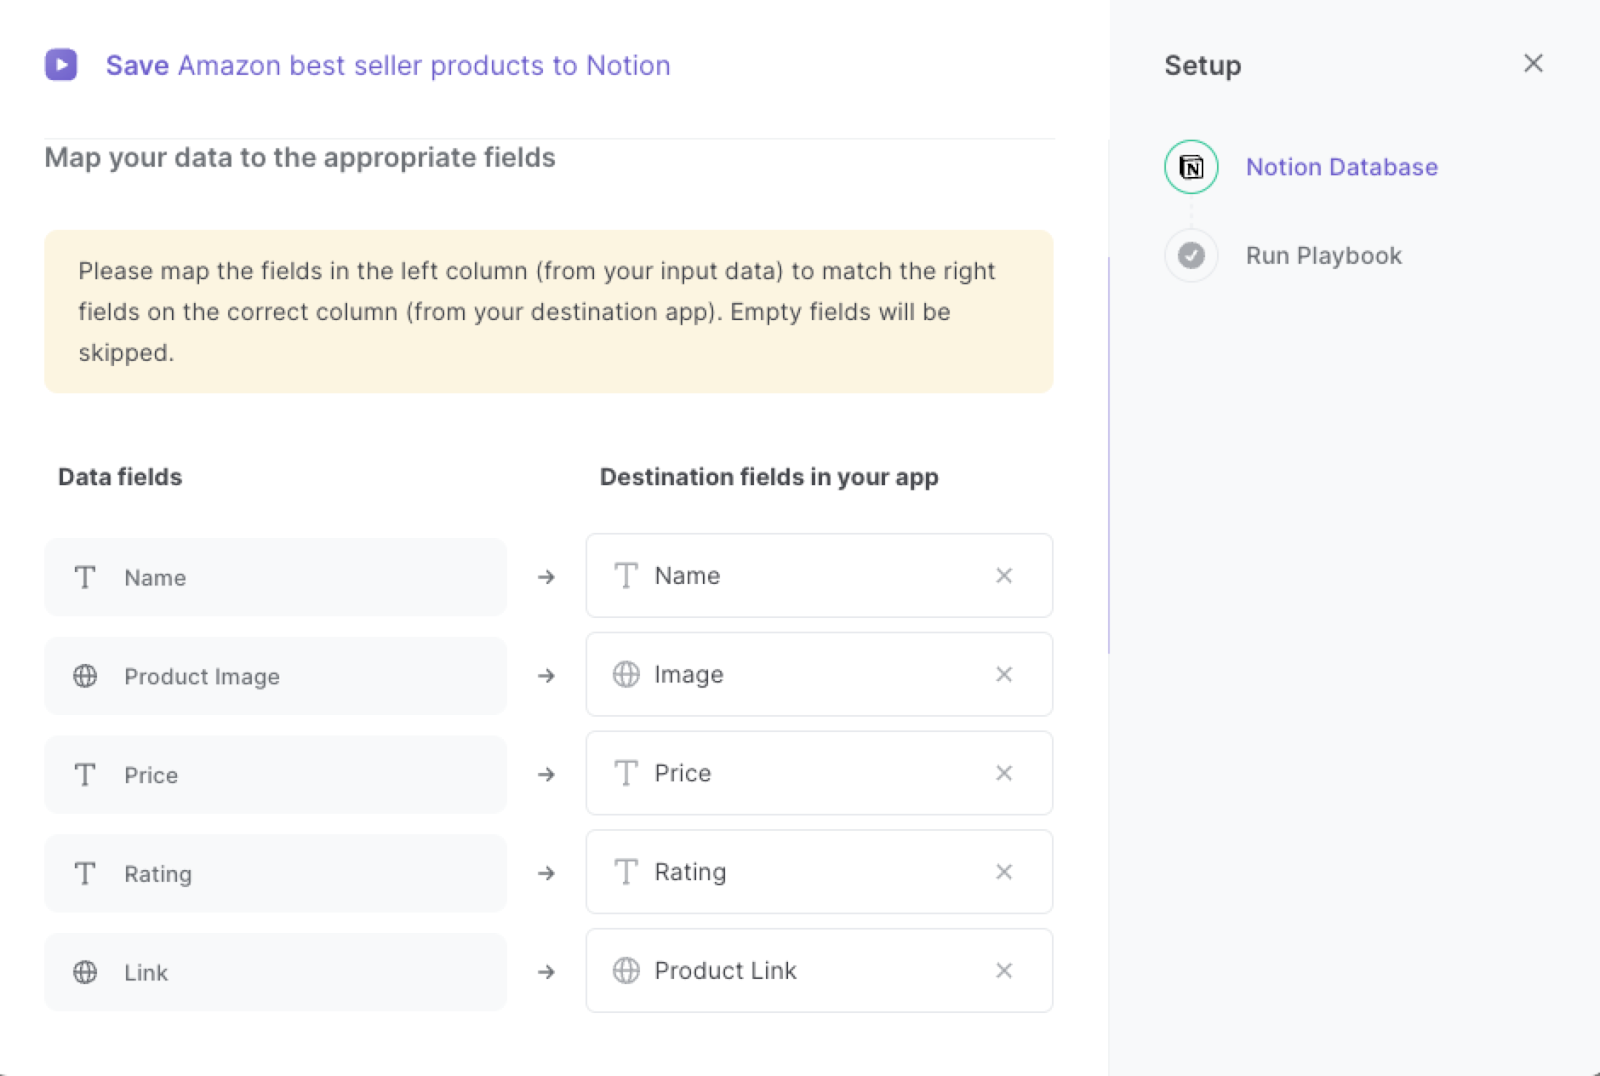This screenshot has height=1076, width=1600.
Task: Click the arrow between the Name fields
Action: point(546,577)
